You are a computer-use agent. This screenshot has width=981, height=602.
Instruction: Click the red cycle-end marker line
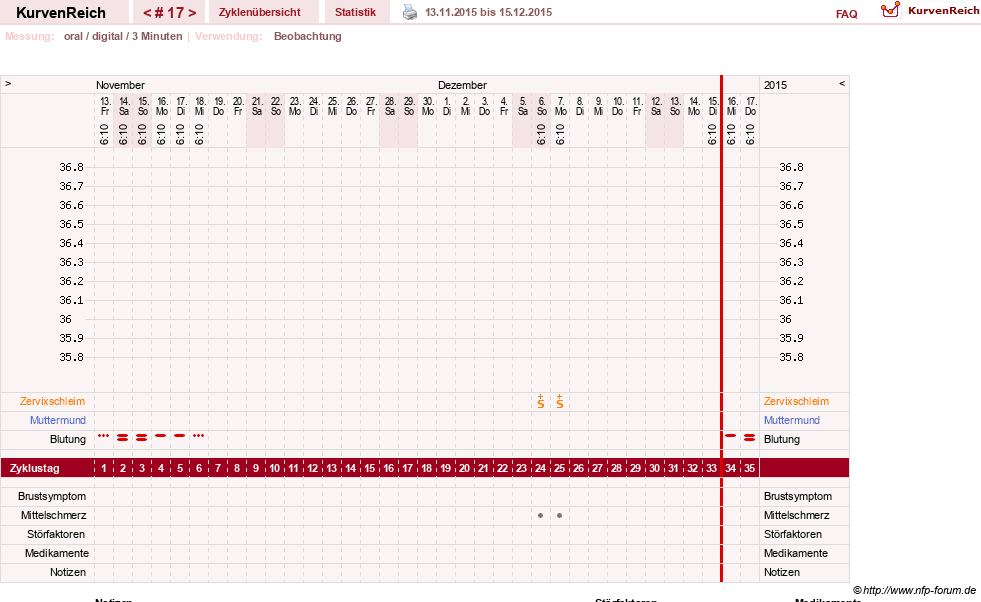click(x=721, y=329)
